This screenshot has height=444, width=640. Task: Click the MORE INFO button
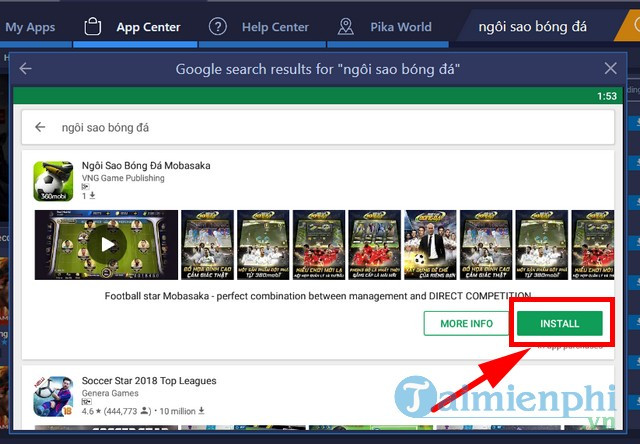pos(465,324)
